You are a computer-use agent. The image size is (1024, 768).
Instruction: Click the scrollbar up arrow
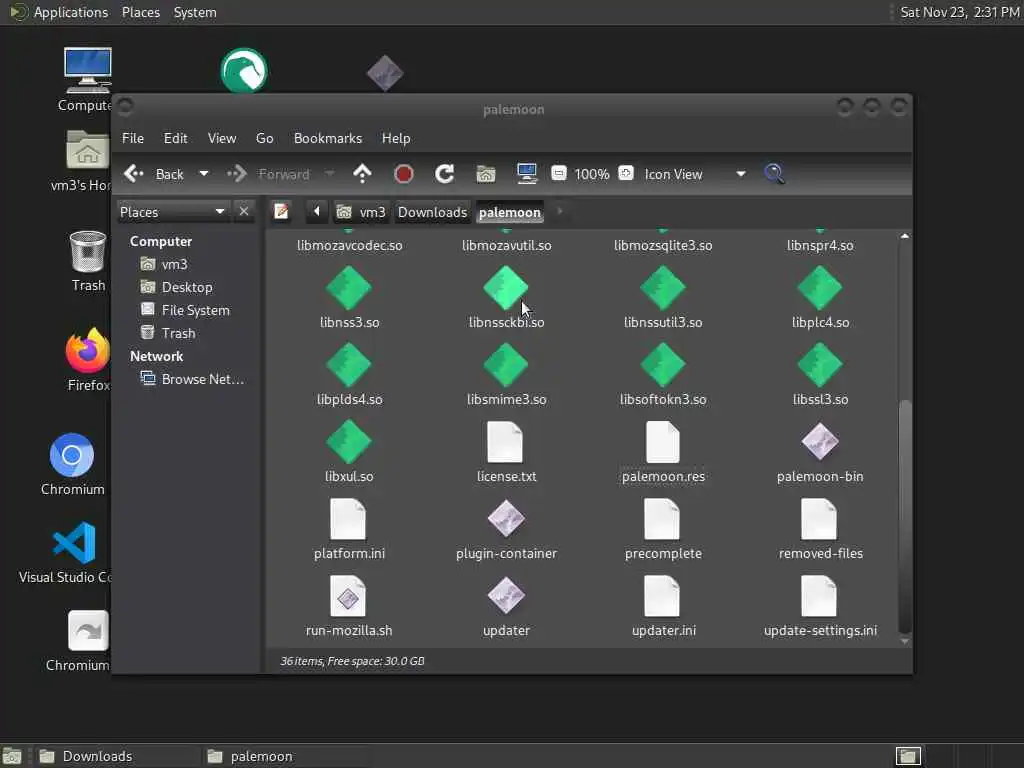pyautogui.click(x=904, y=236)
